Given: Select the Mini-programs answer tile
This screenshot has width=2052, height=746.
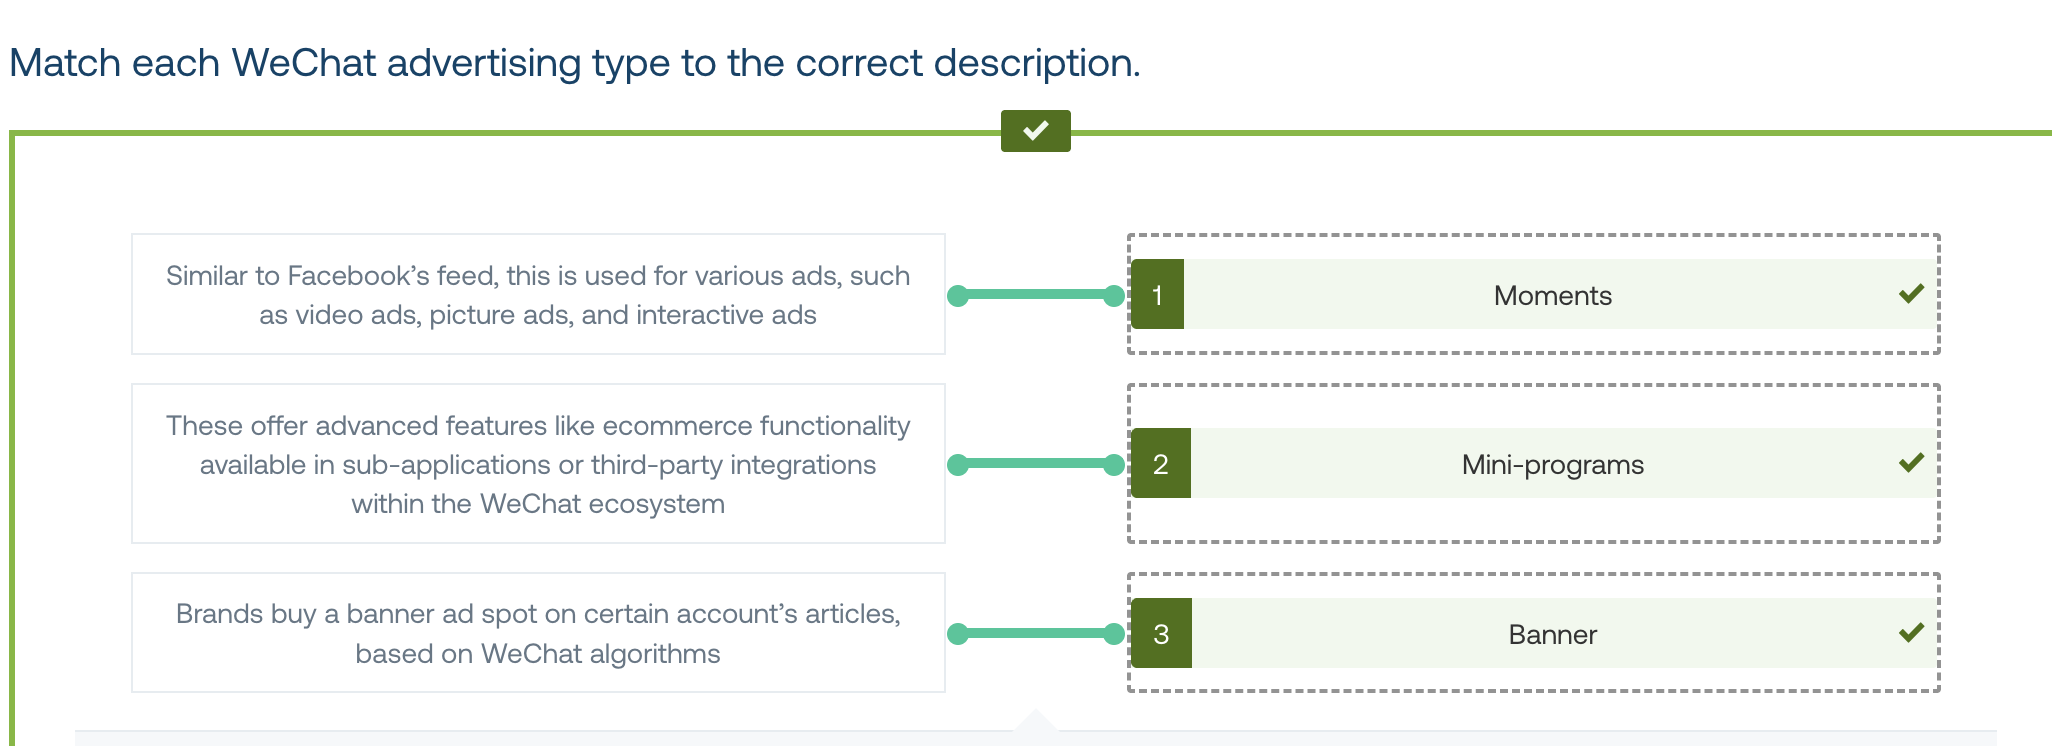Looking at the screenshot, I should [x=1535, y=463].
